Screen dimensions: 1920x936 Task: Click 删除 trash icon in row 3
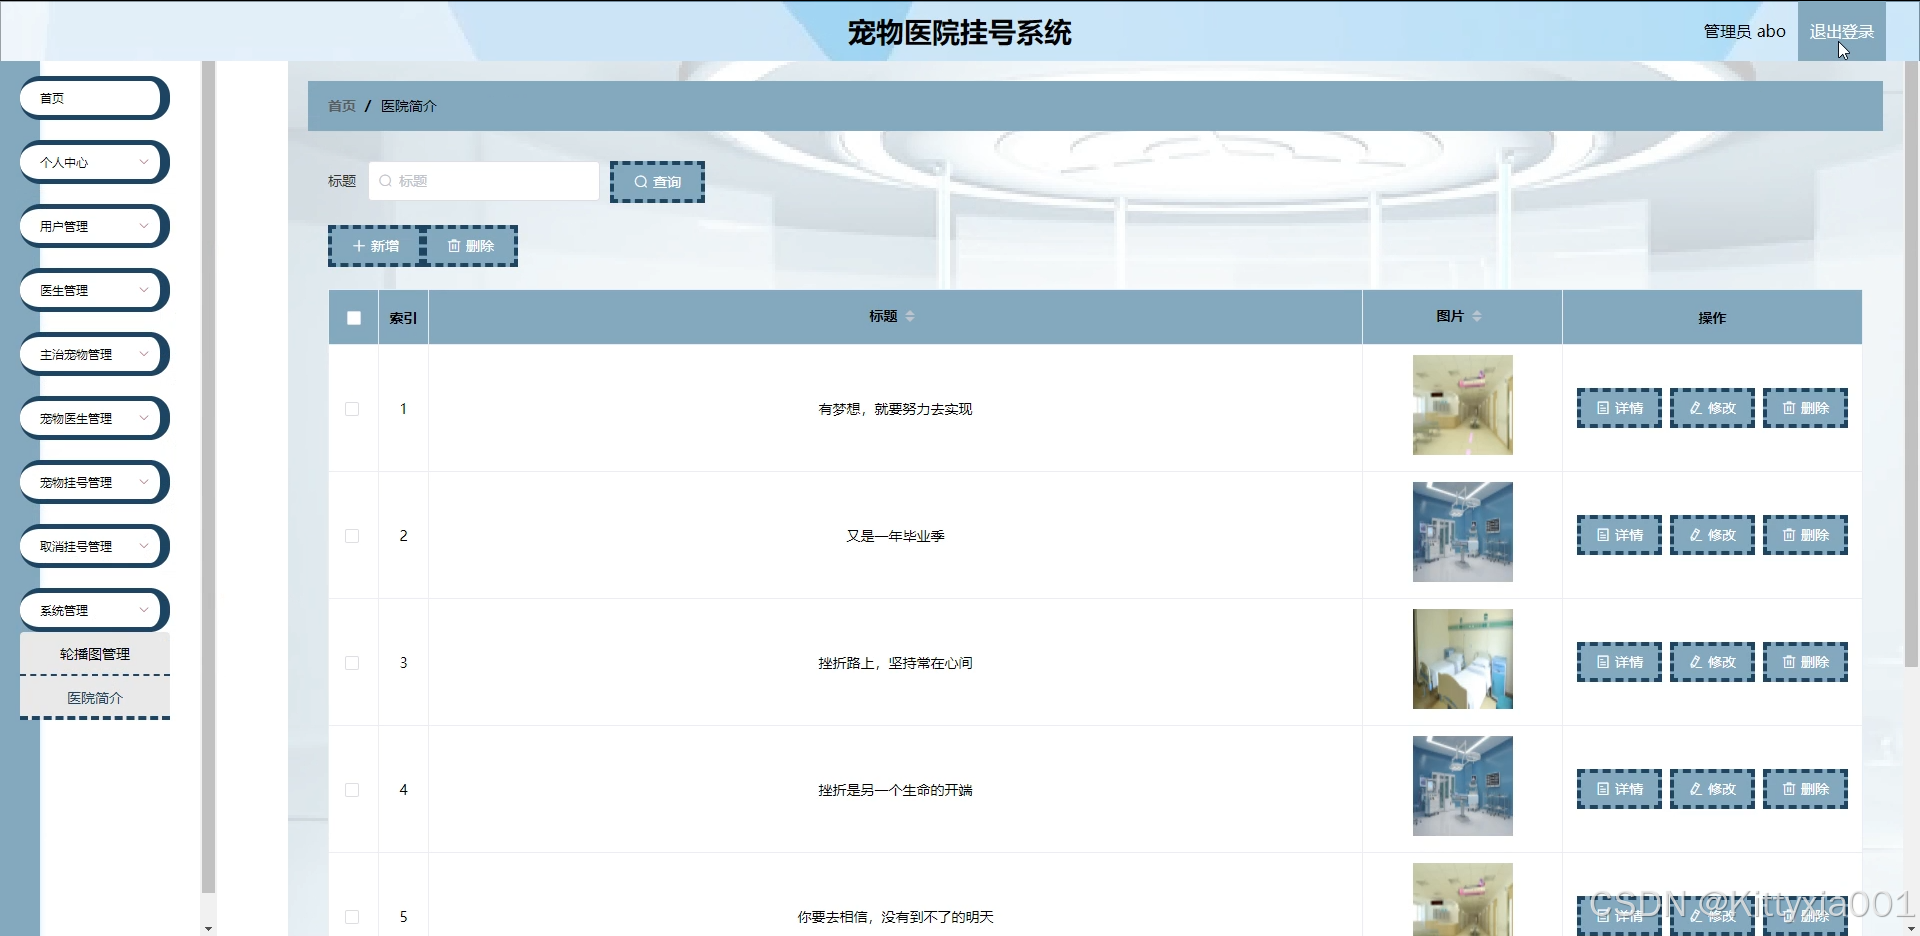click(x=1789, y=662)
